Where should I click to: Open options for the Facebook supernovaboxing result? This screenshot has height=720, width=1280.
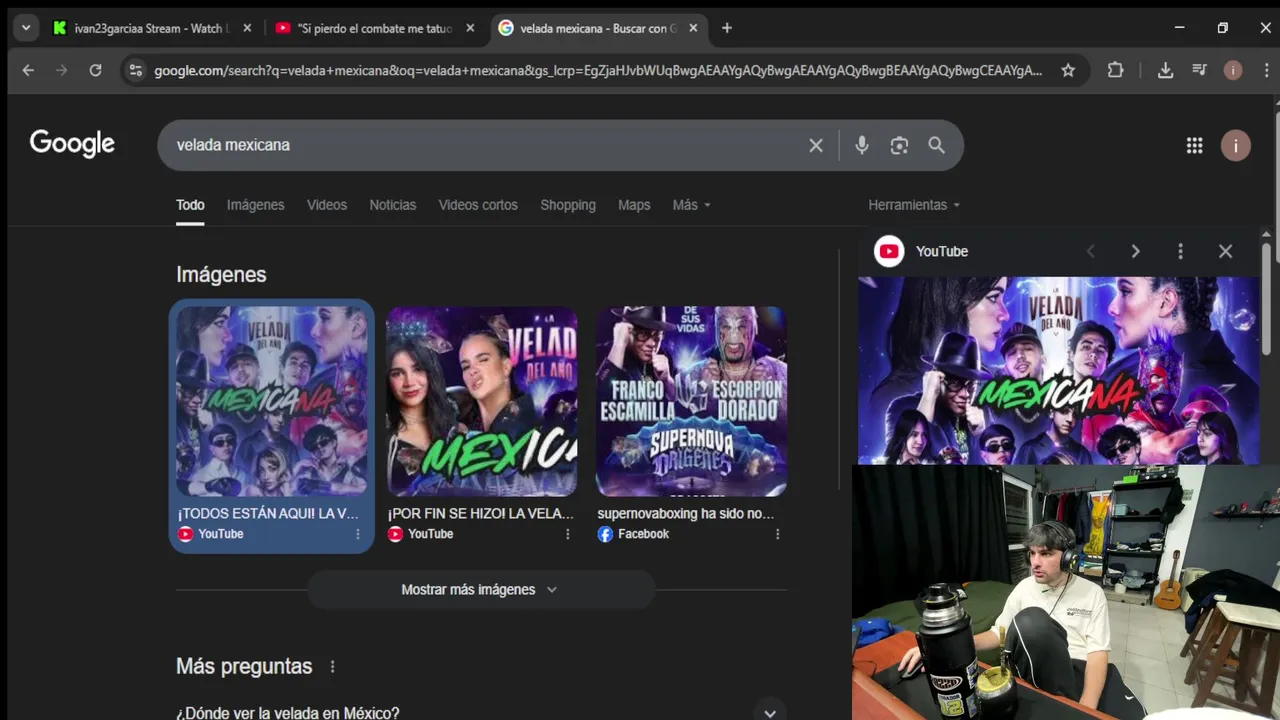pos(778,534)
